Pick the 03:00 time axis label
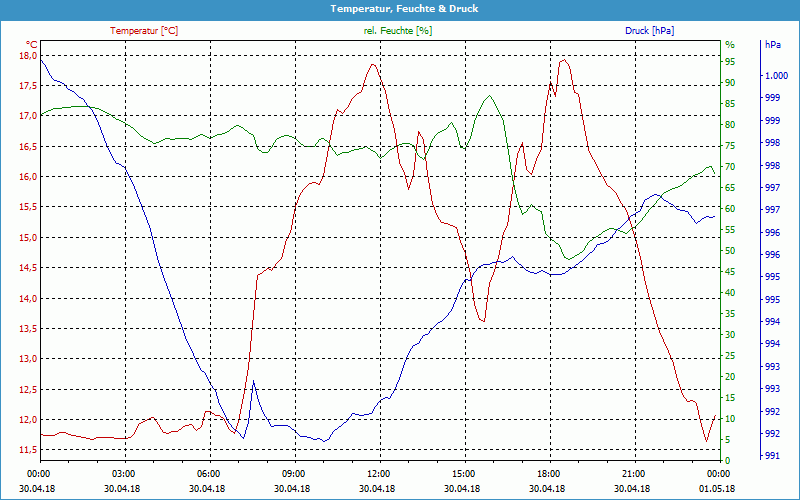This screenshot has width=800, height=500. pos(123,473)
